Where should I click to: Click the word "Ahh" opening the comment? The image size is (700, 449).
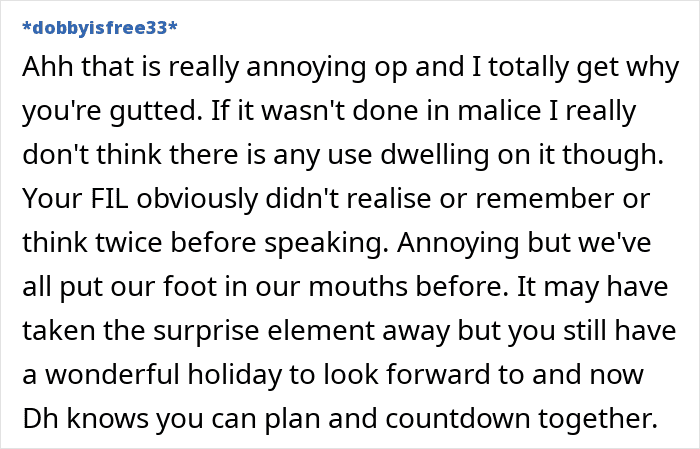tap(44, 71)
